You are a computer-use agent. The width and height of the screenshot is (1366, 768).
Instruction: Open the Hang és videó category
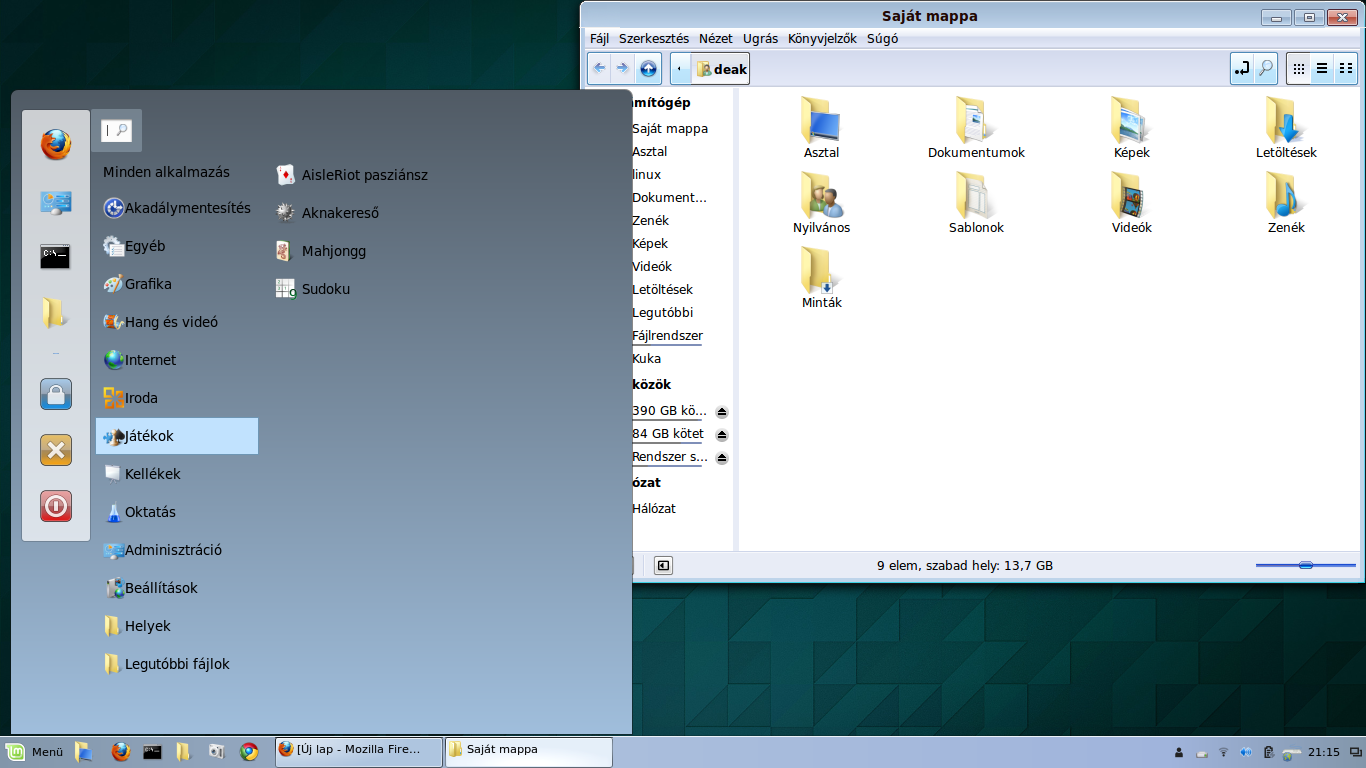pos(177,322)
